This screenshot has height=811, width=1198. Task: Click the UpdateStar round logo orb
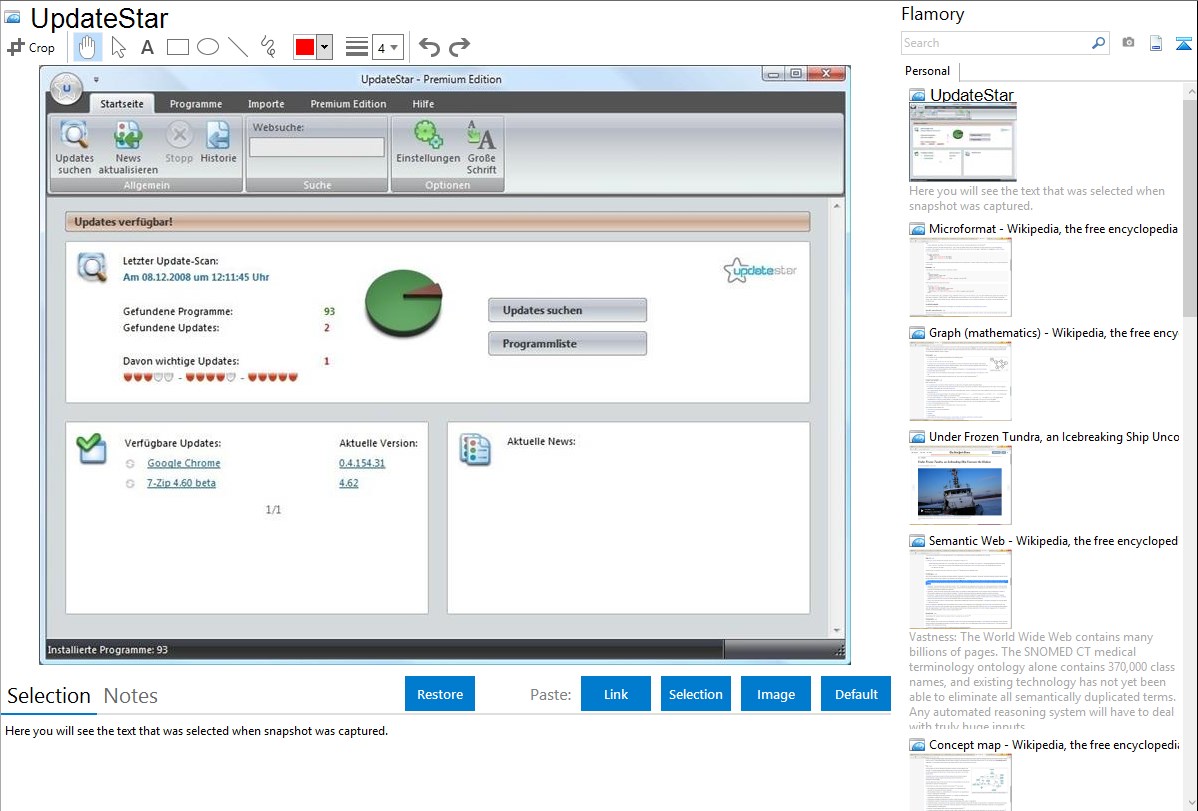pyautogui.click(x=66, y=88)
